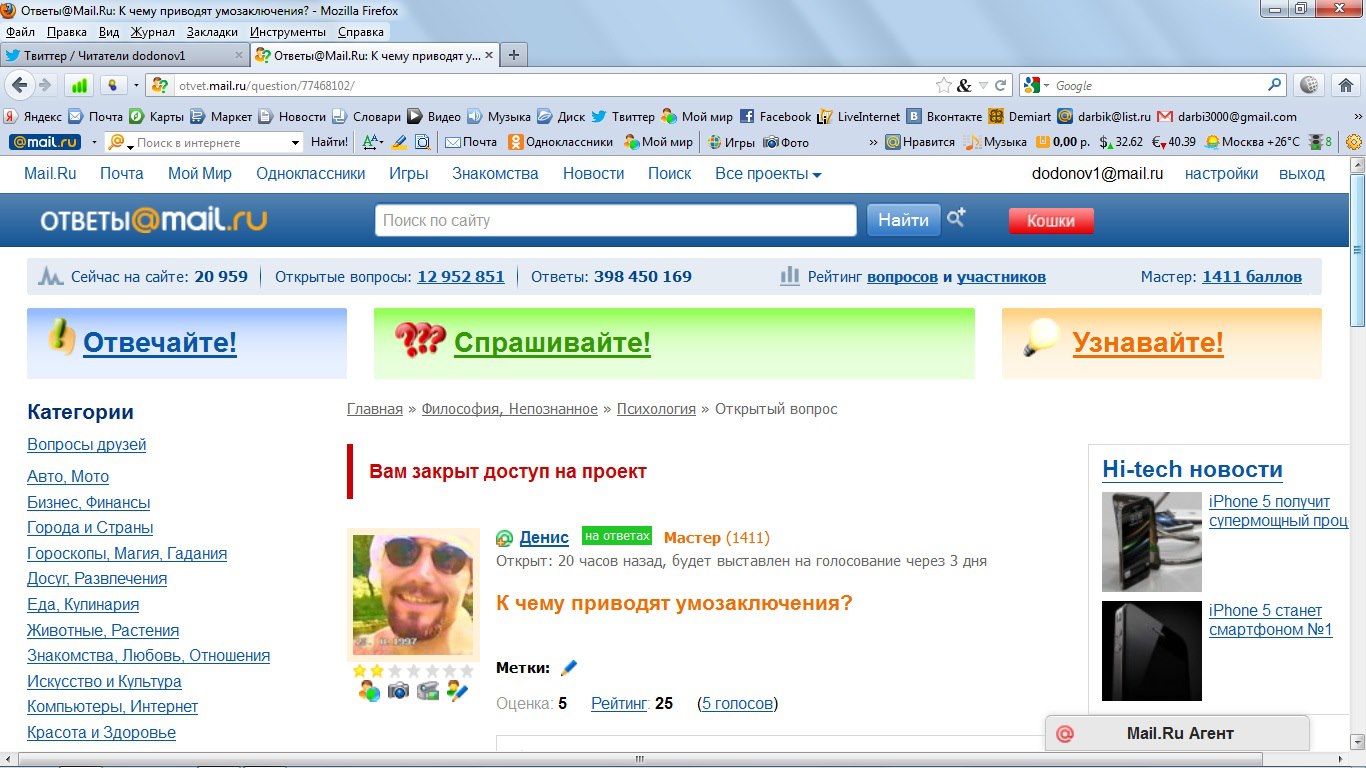Open the Facebook bookmark
This screenshot has width=1366, height=768.
(775, 116)
